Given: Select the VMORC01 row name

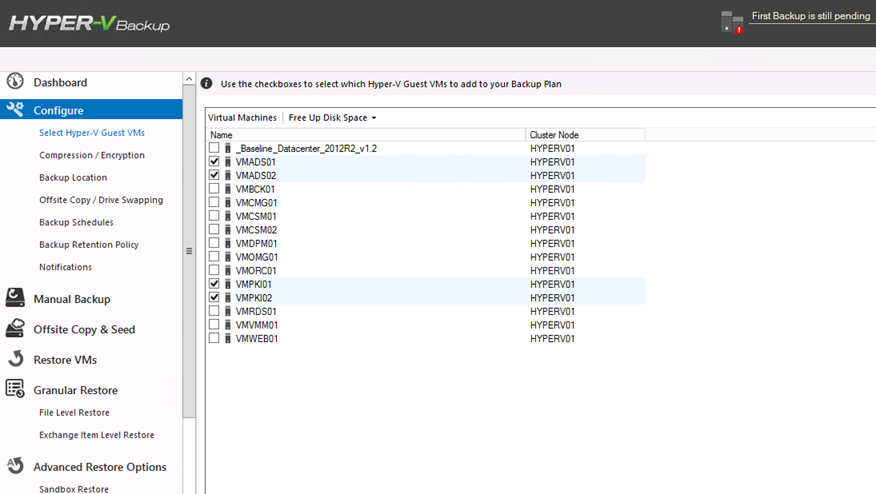Looking at the screenshot, I should click(256, 270).
